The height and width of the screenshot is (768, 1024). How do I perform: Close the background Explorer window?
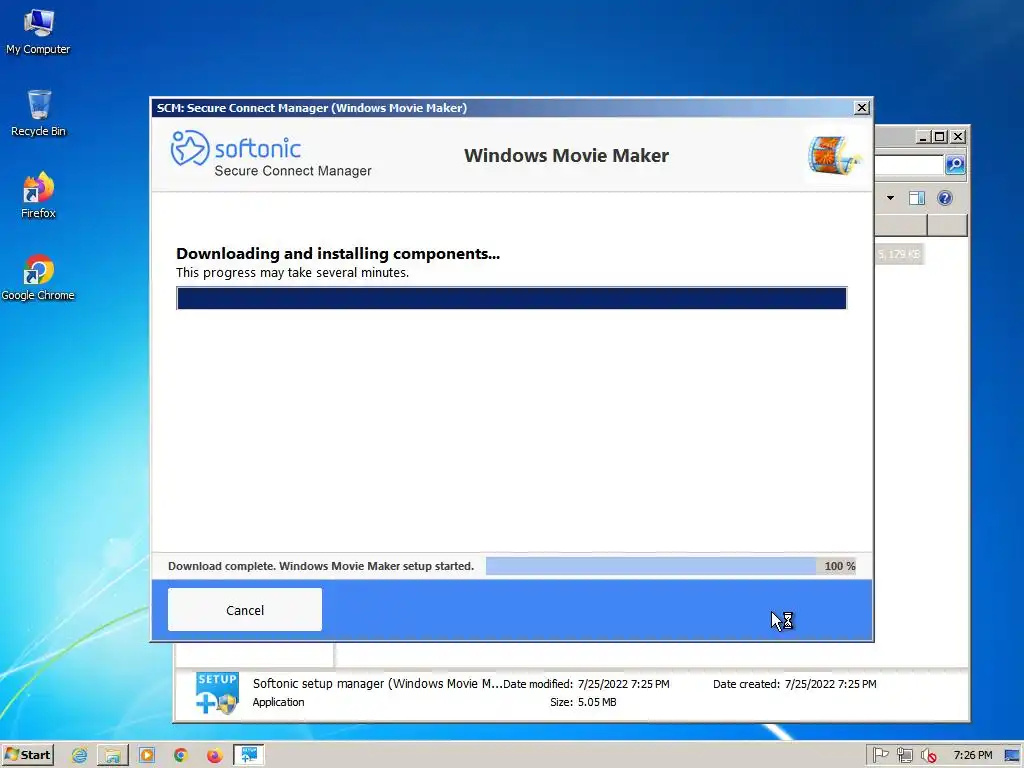tap(957, 136)
